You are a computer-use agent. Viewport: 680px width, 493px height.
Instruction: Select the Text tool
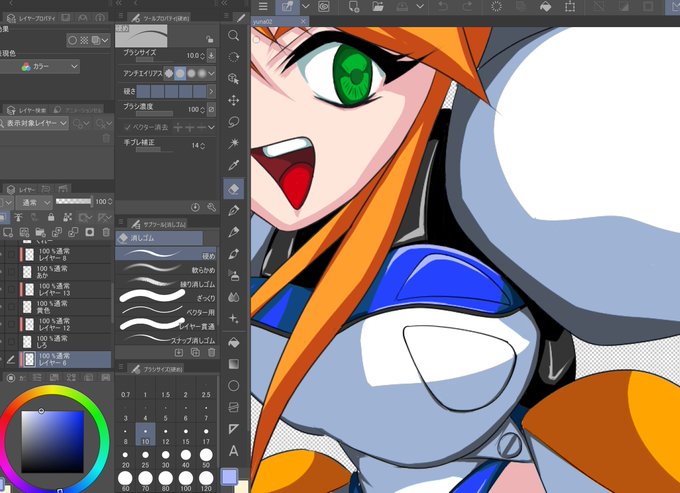click(233, 451)
